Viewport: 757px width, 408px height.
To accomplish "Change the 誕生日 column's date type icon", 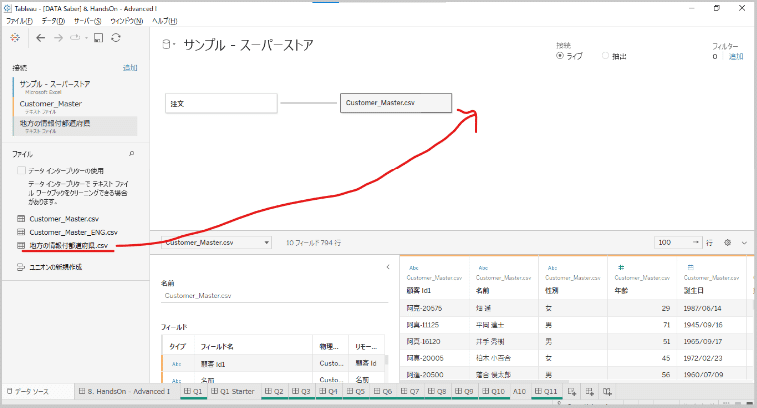I will pos(690,267).
